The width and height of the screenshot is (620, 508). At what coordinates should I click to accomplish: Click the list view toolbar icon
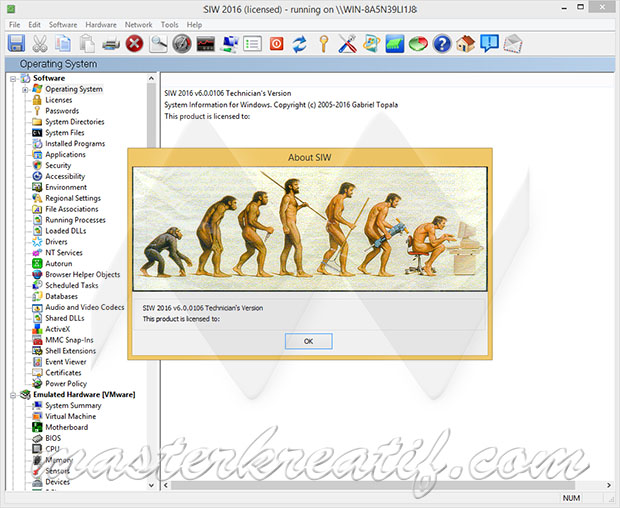click(253, 43)
